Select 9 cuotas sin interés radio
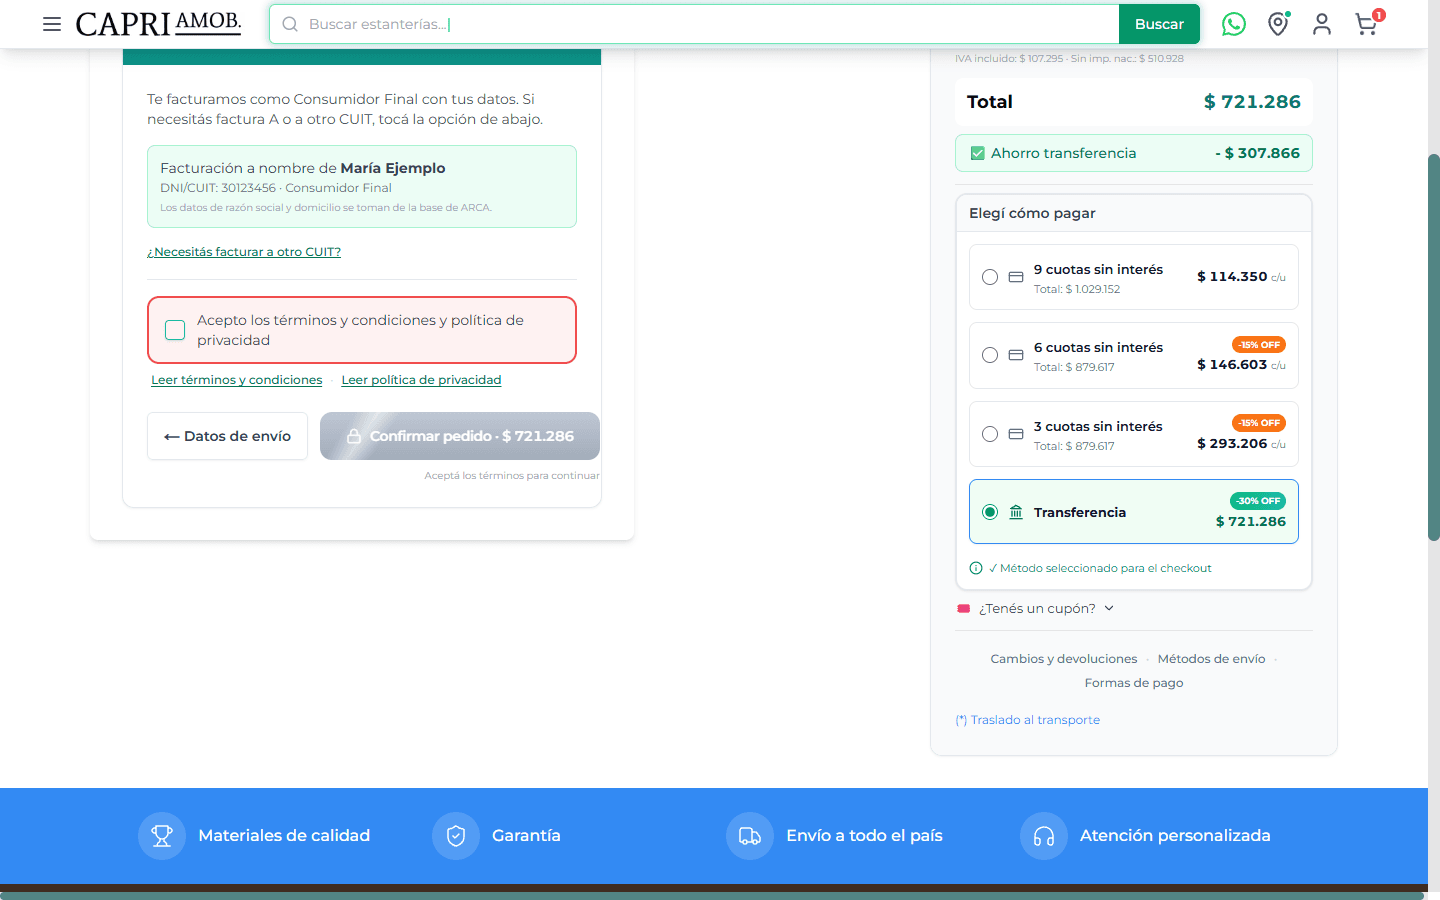Screen dimensions: 1440x900 coord(990,277)
